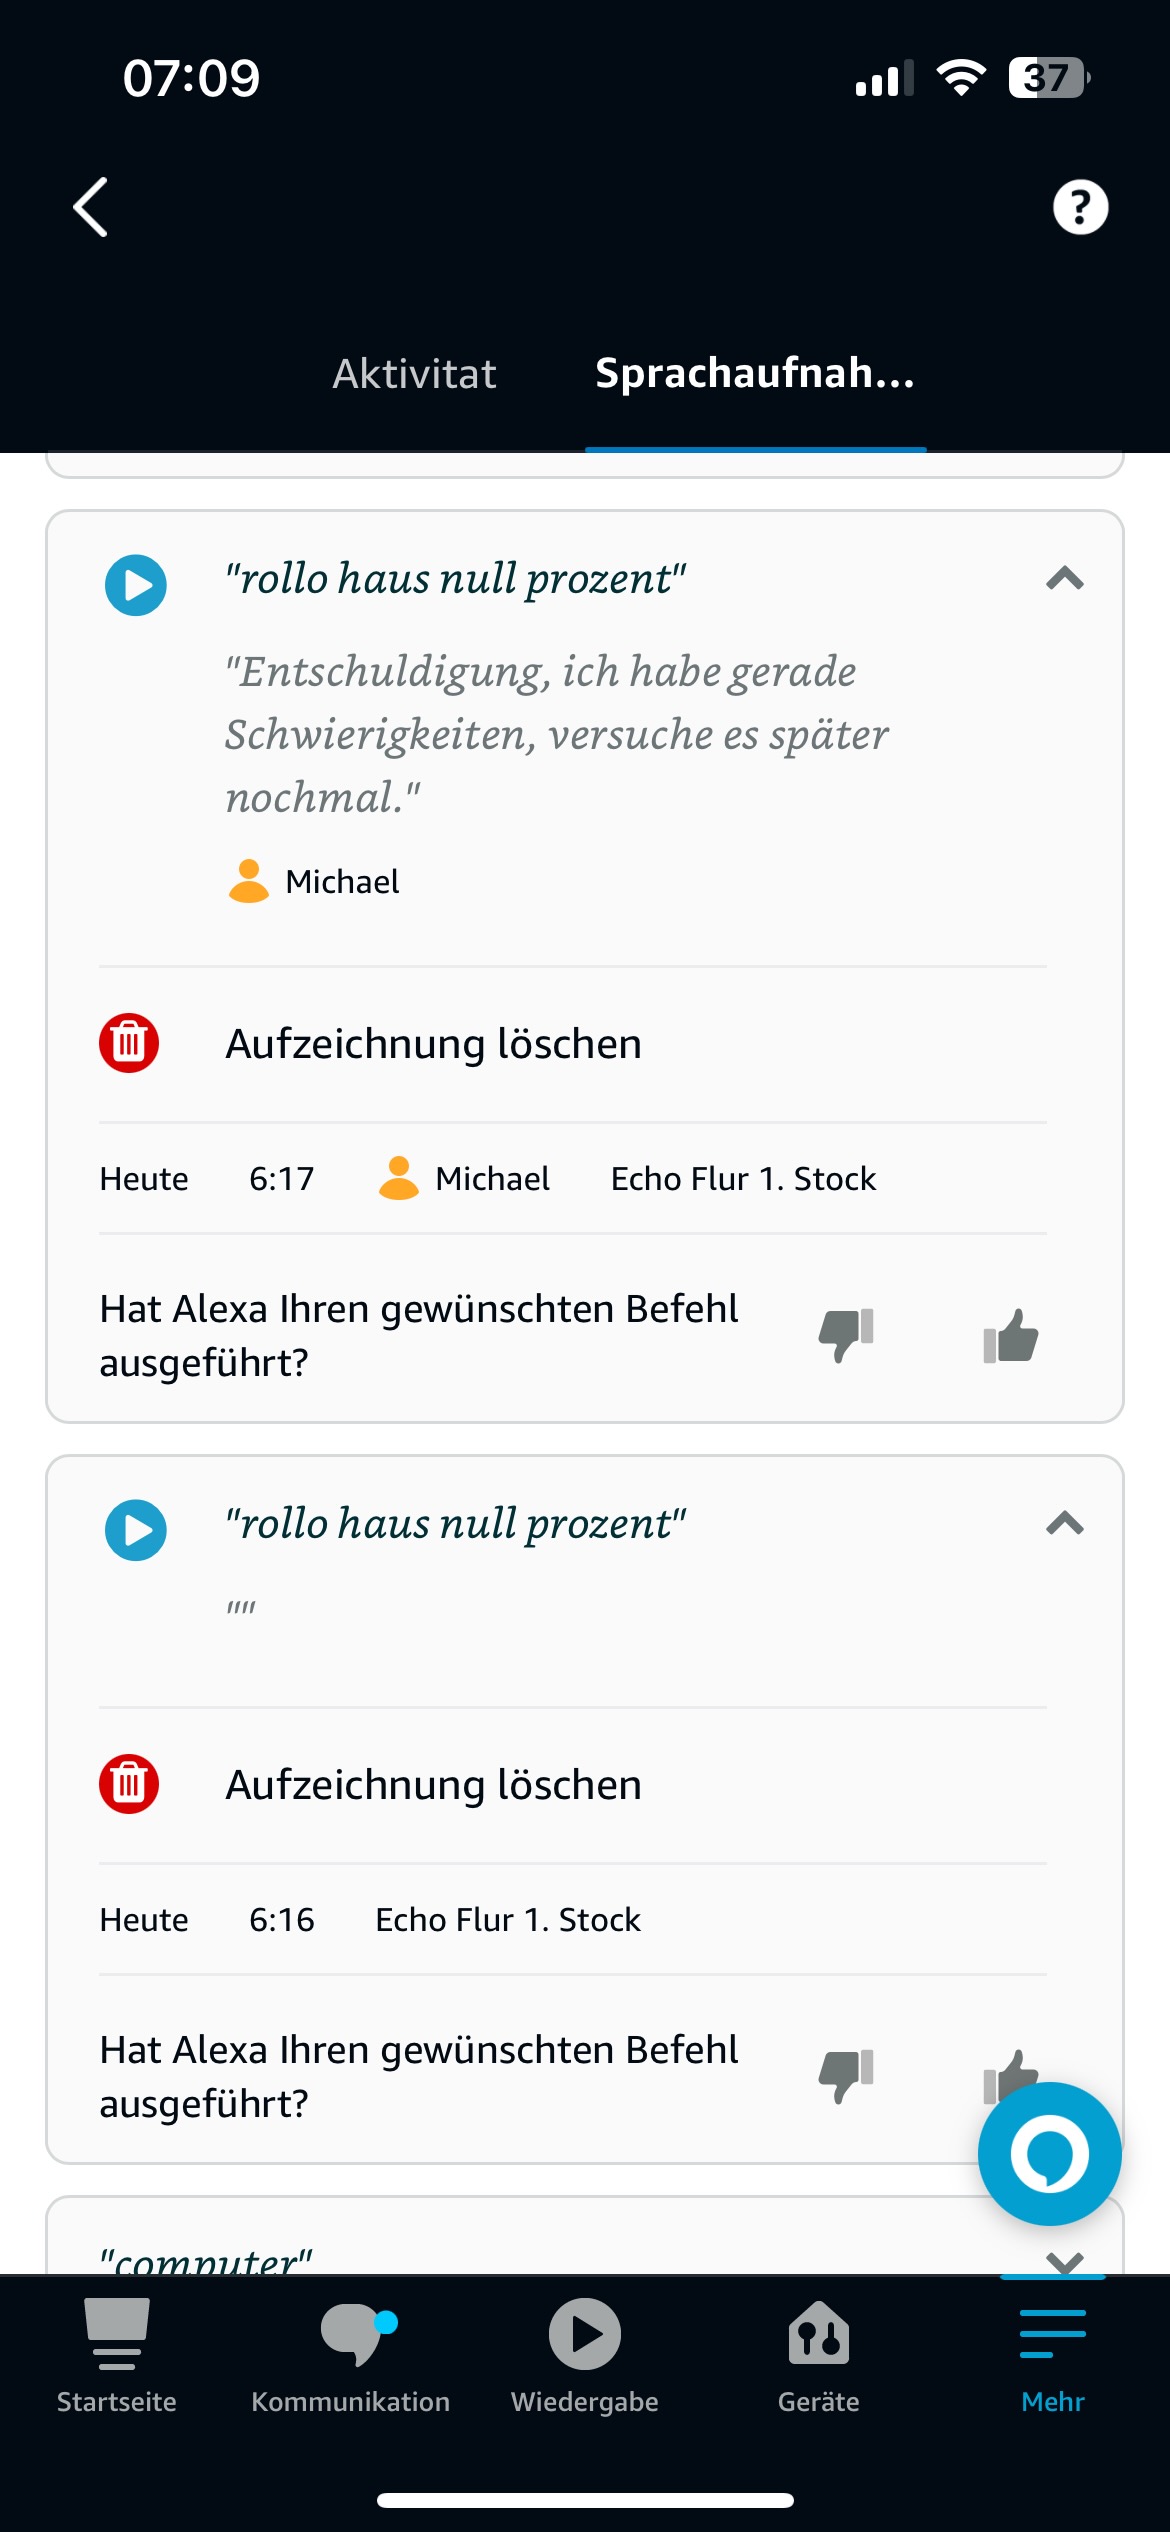Screen dimensions: 1170x2532
Task: Give thumbs down on the 6:16 recording
Action: pos(846,2076)
